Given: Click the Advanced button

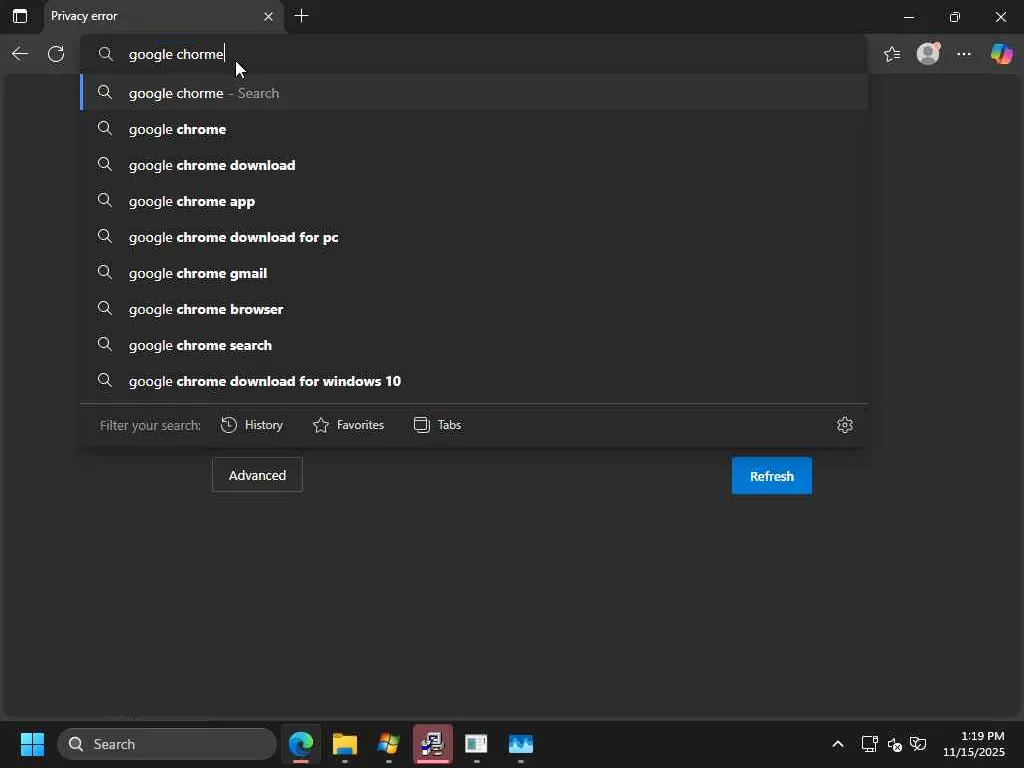Looking at the screenshot, I should 257,475.
